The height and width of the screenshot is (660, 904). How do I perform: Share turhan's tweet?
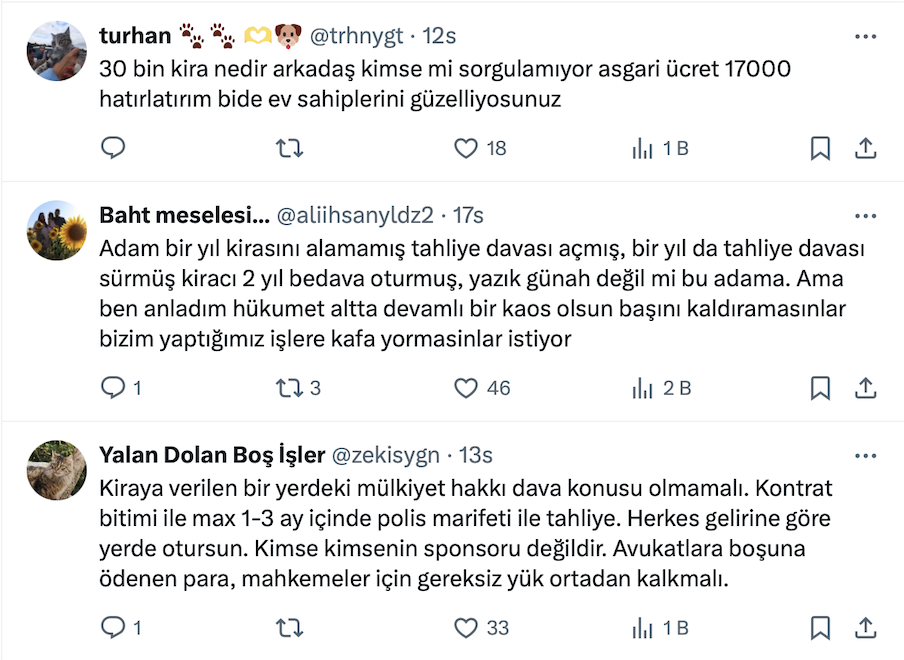tap(866, 149)
